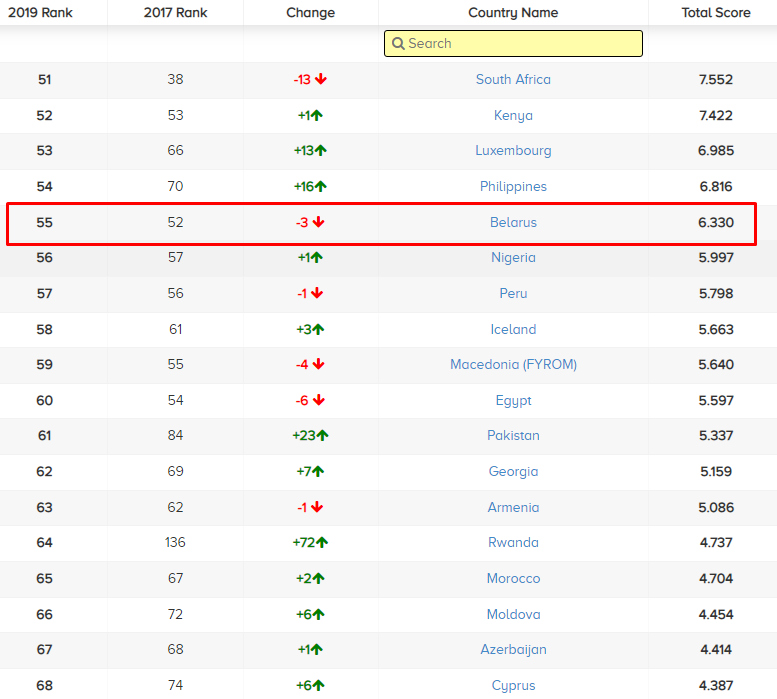Sort by the 2017 Rank column header
This screenshot has height=699, width=777.
[175, 13]
